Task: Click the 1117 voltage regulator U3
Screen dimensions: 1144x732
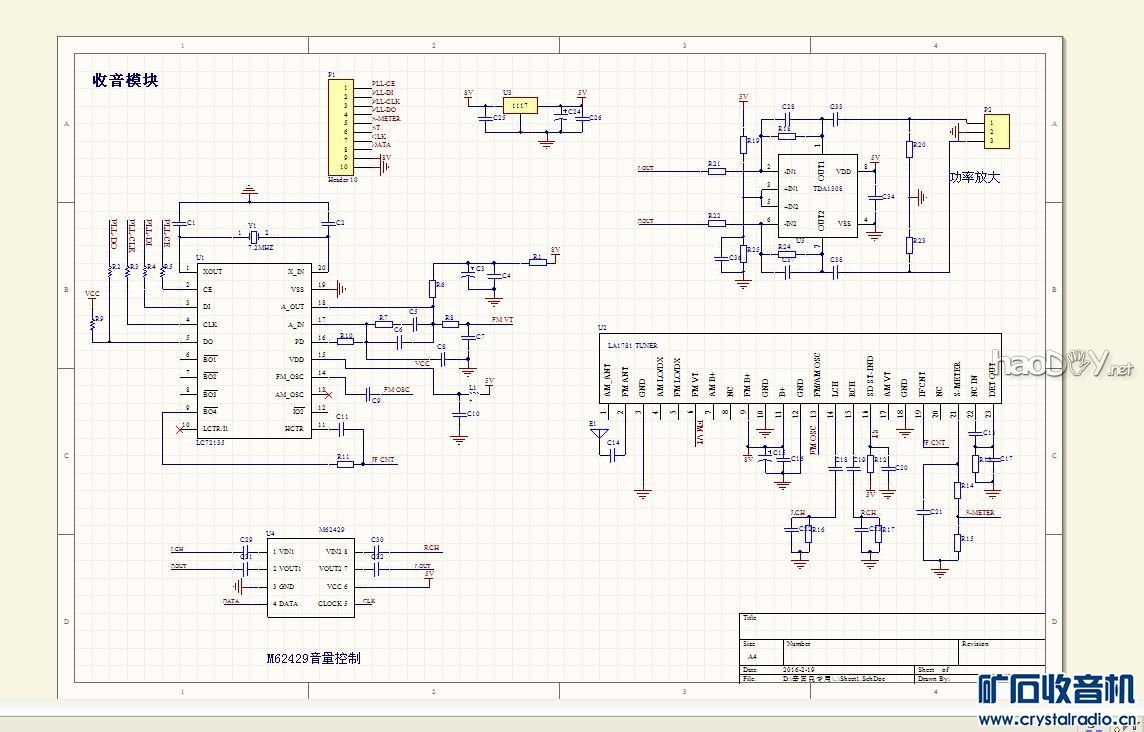Action: point(519,105)
